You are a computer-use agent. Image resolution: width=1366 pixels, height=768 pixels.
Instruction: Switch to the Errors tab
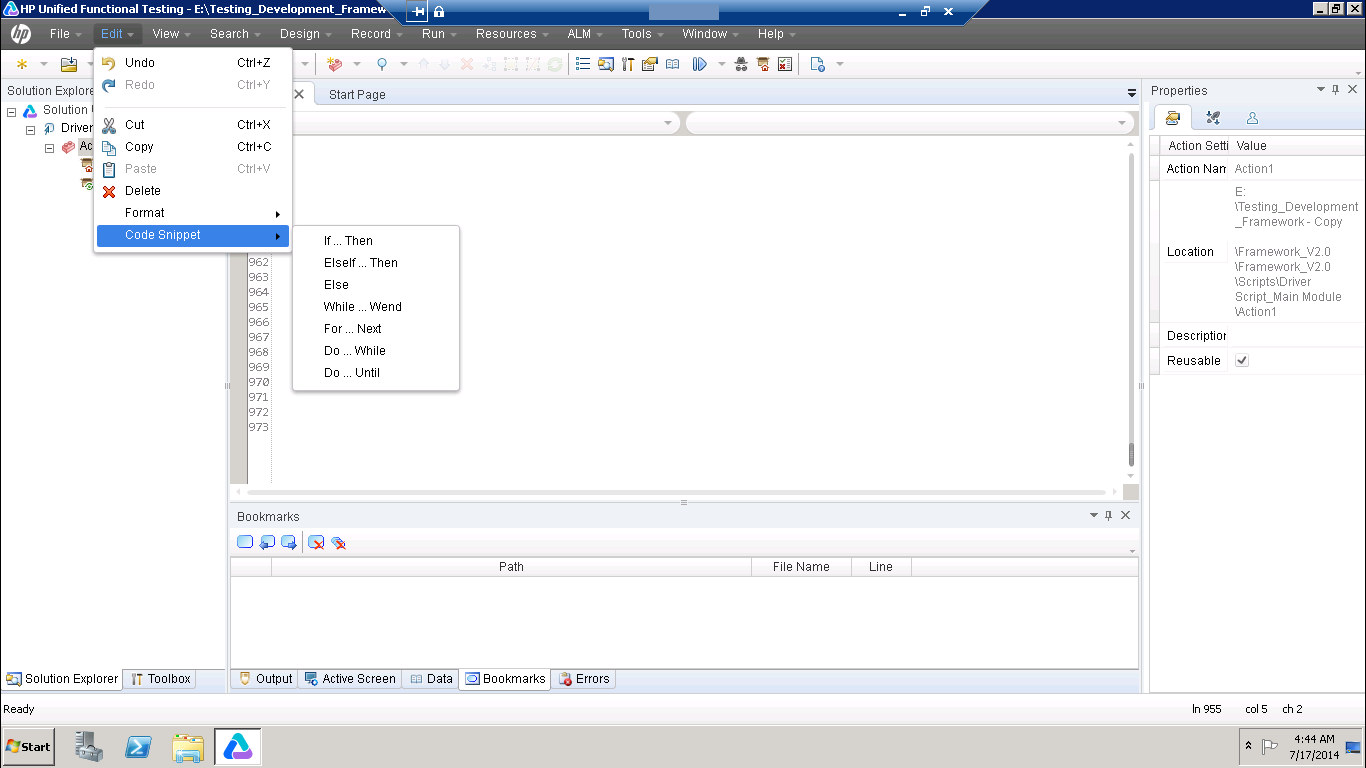583,679
